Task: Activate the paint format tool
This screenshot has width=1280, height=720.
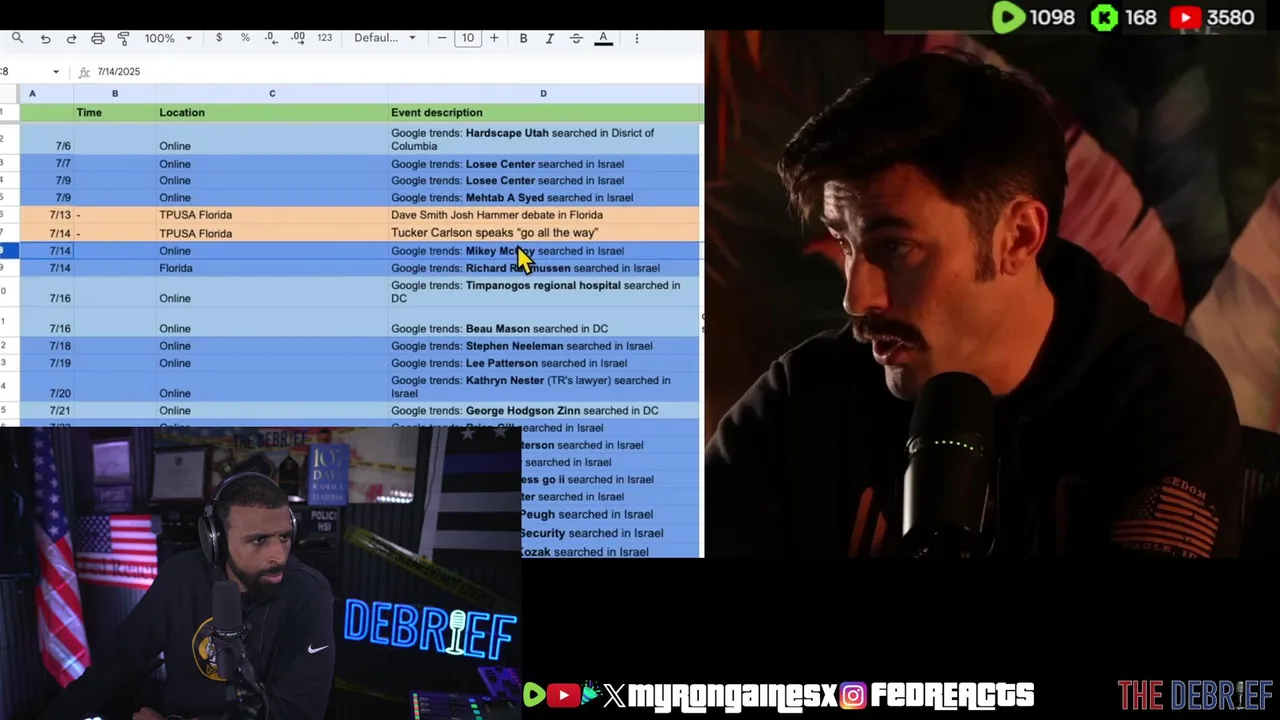Action: (123, 38)
